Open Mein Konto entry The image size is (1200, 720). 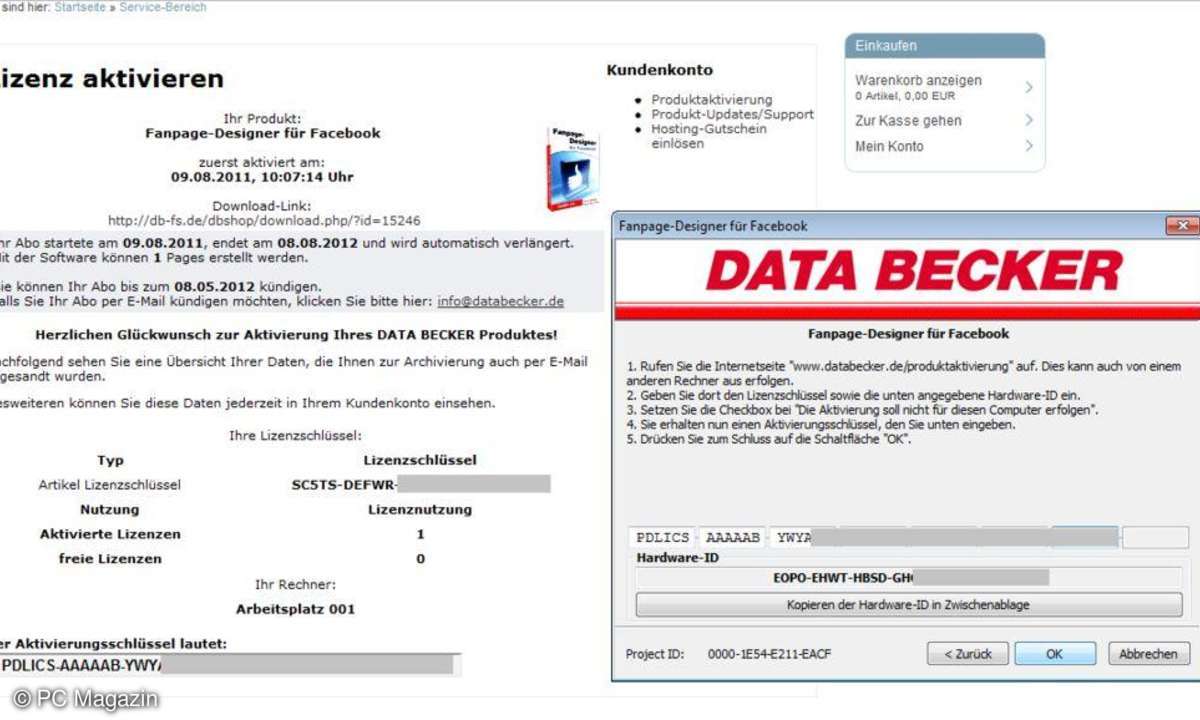[889, 147]
